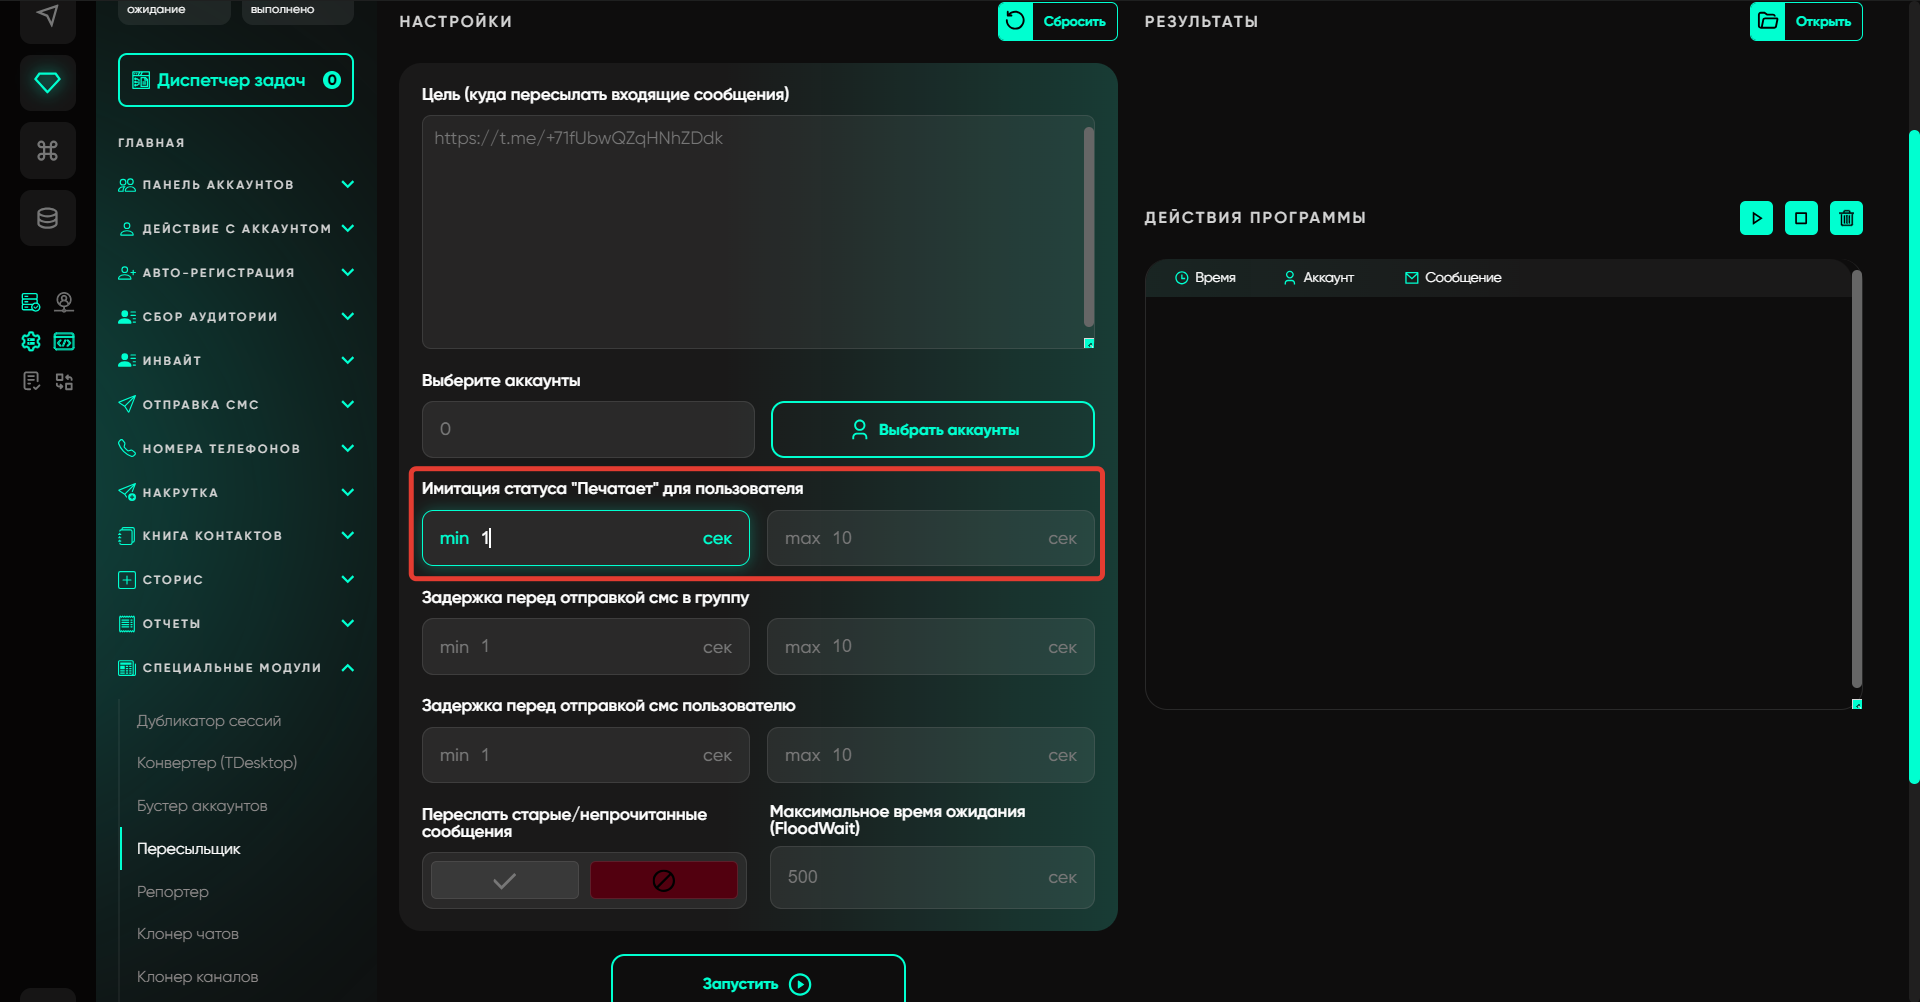The image size is (1920, 1002).
Task: Click the gear settings icon in sidebar
Action: click(x=31, y=342)
